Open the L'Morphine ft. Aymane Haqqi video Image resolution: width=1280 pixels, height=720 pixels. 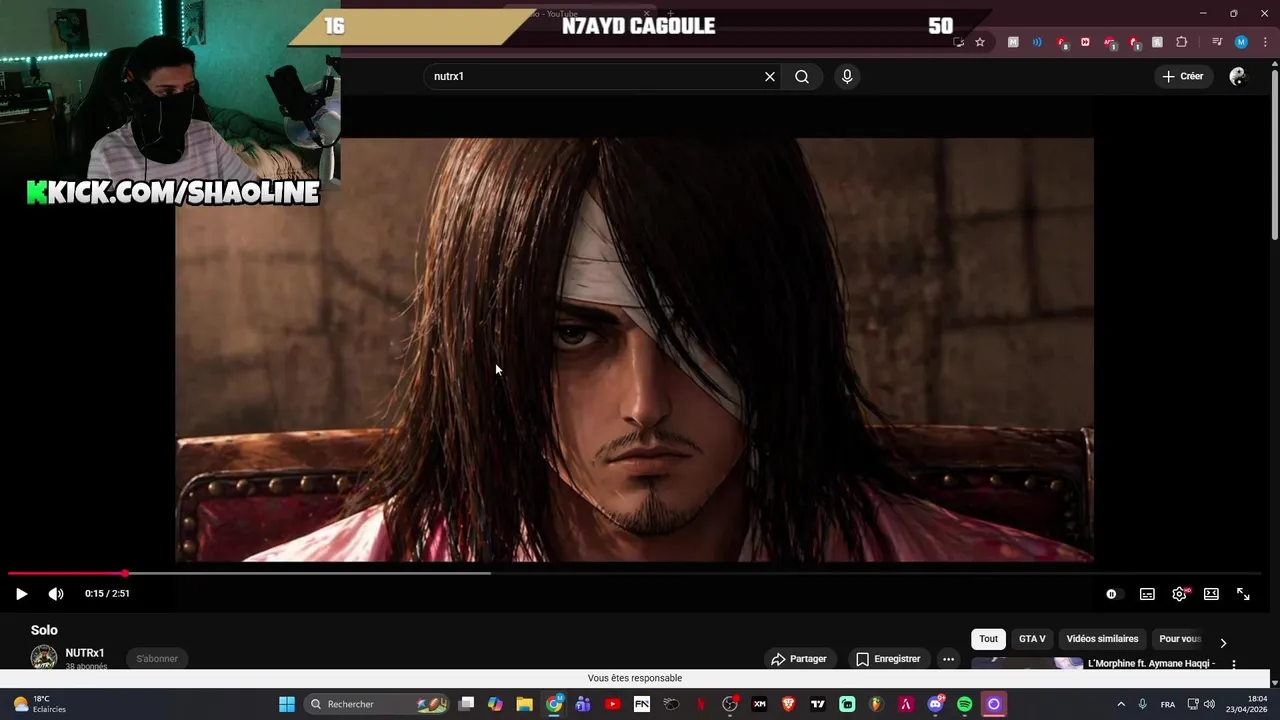(x=1151, y=664)
